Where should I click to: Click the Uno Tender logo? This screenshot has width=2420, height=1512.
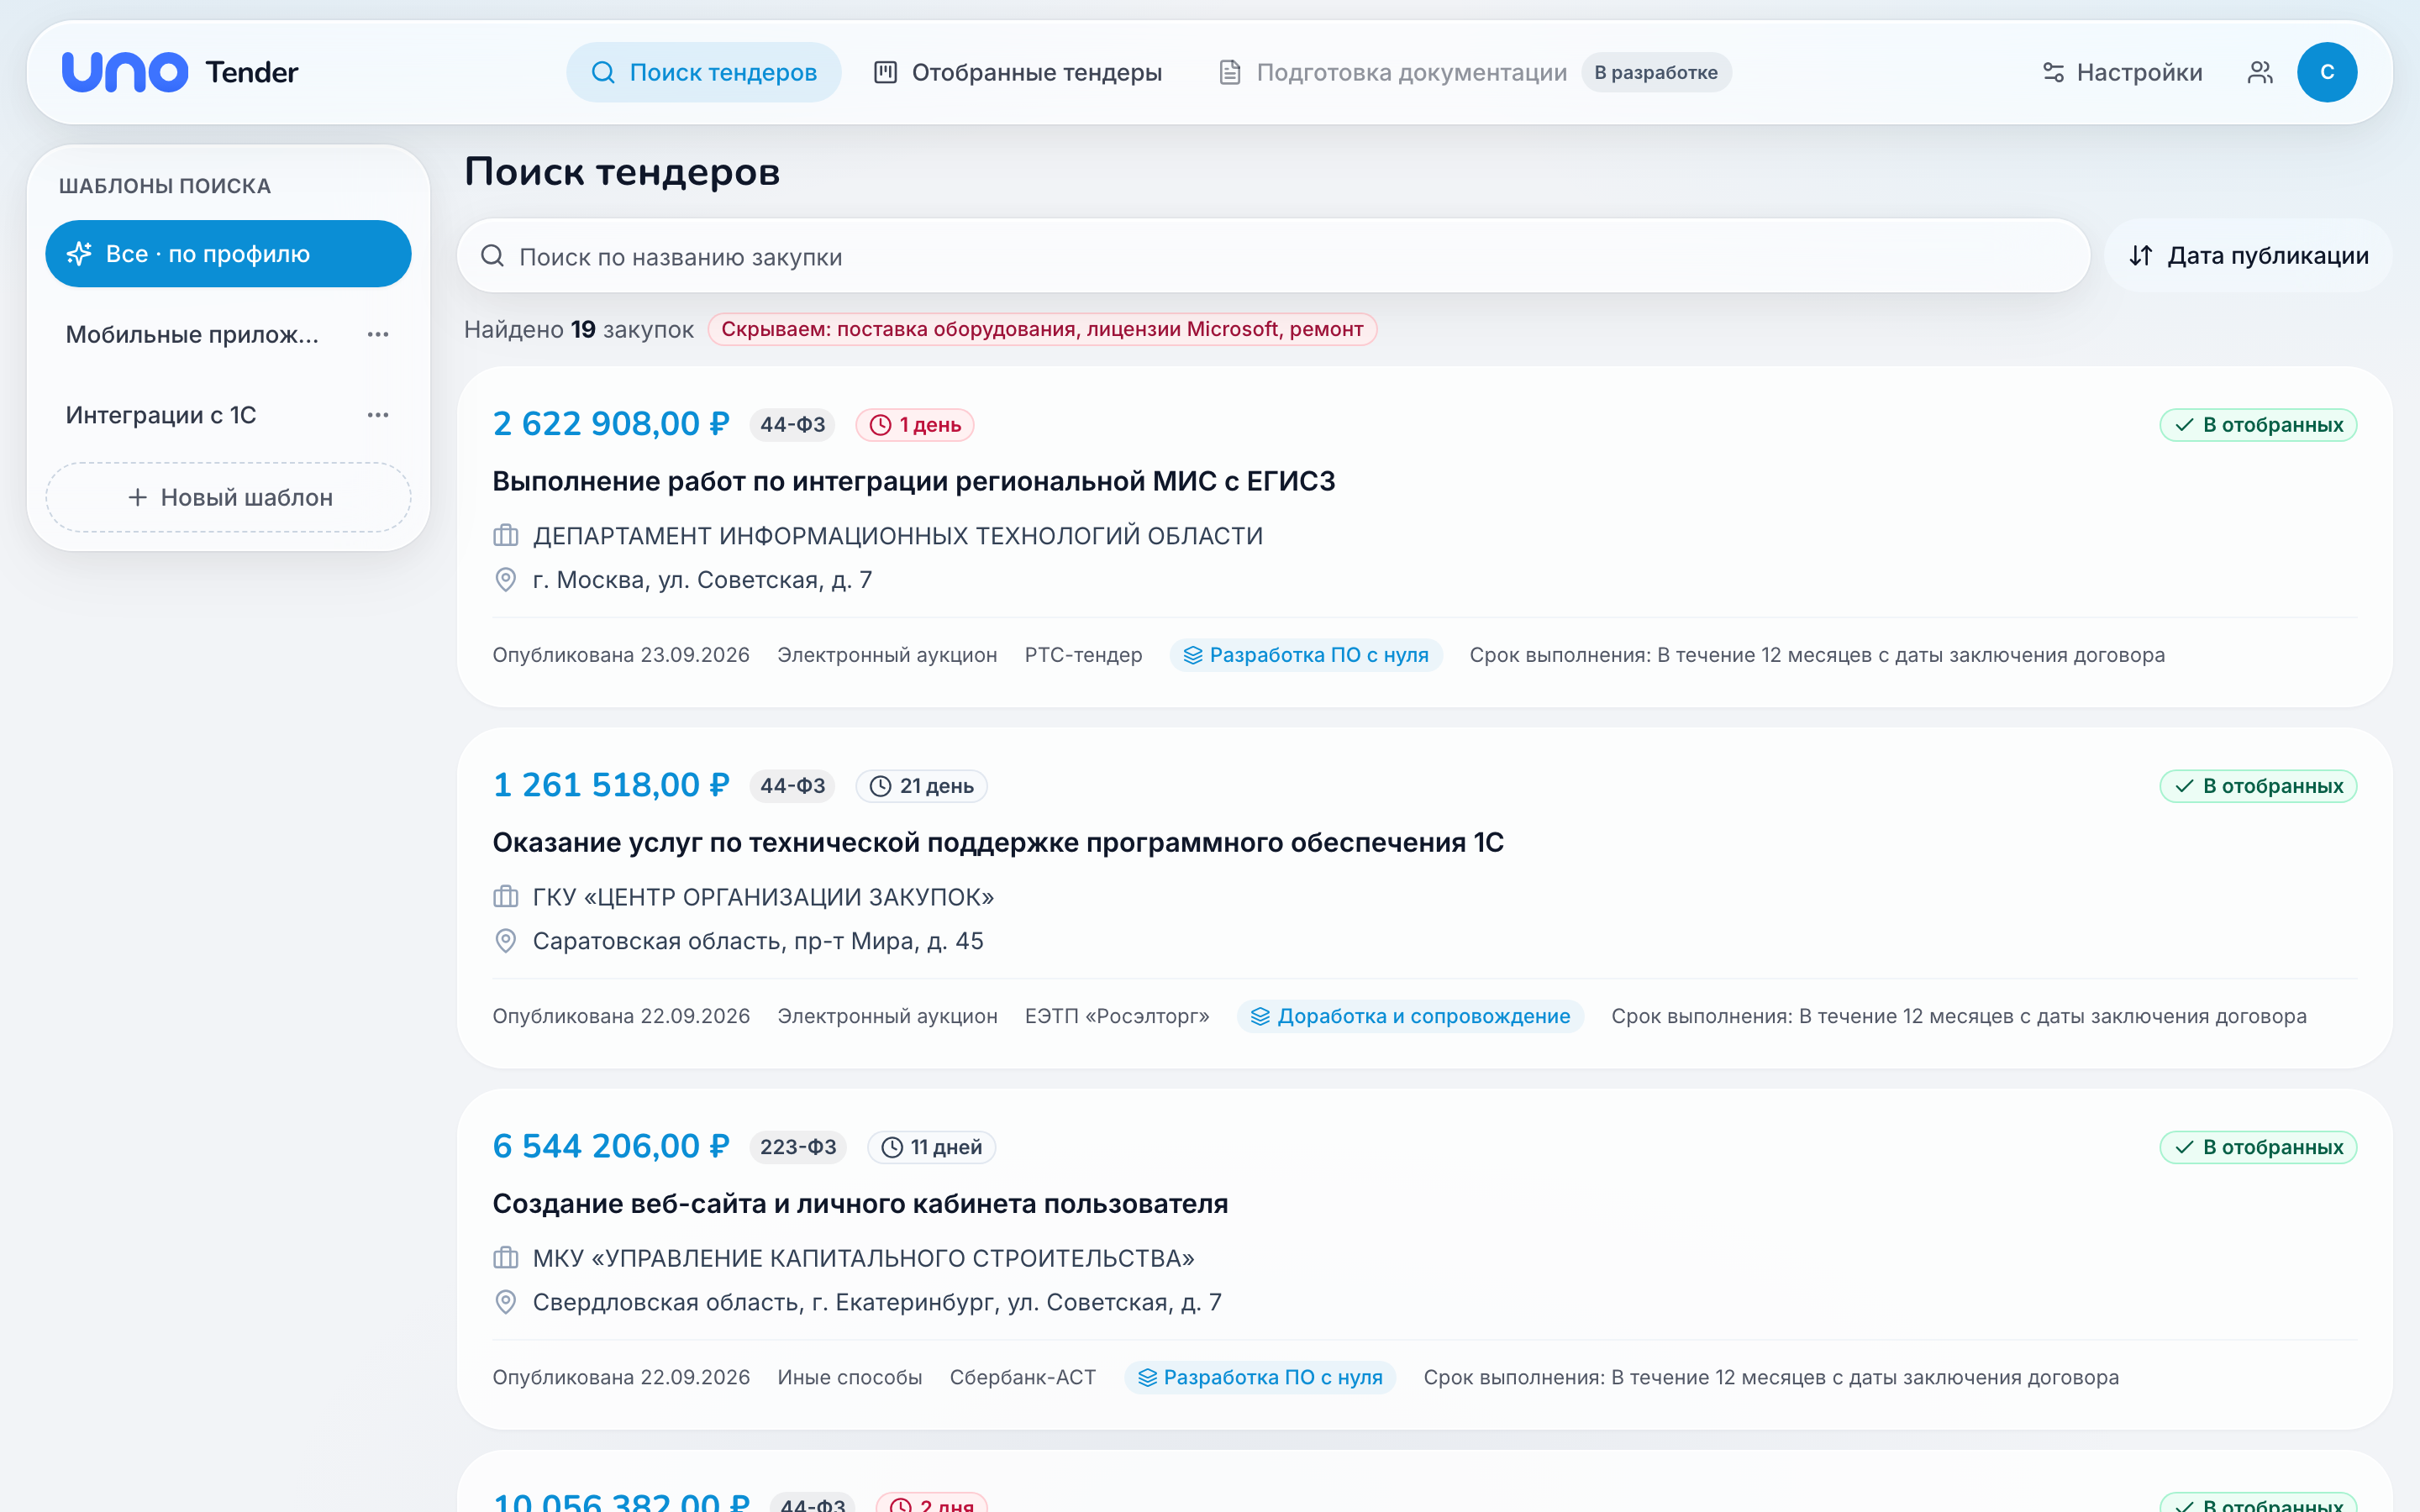pyautogui.click(x=180, y=72)
